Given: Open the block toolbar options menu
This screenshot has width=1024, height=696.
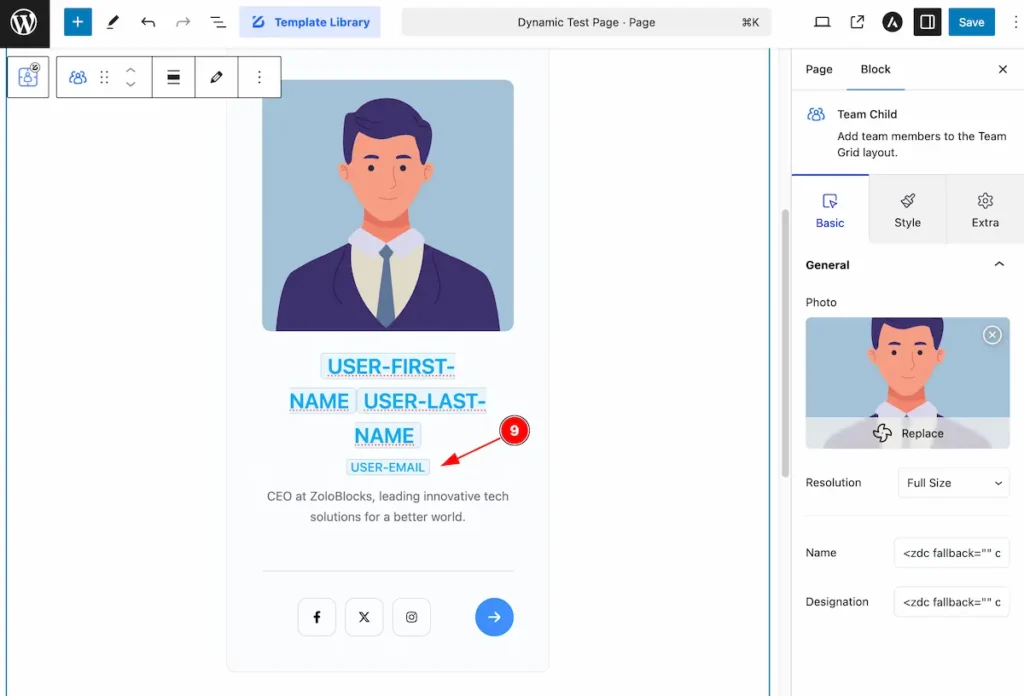Looking at the screenshot, I should 259,77.
